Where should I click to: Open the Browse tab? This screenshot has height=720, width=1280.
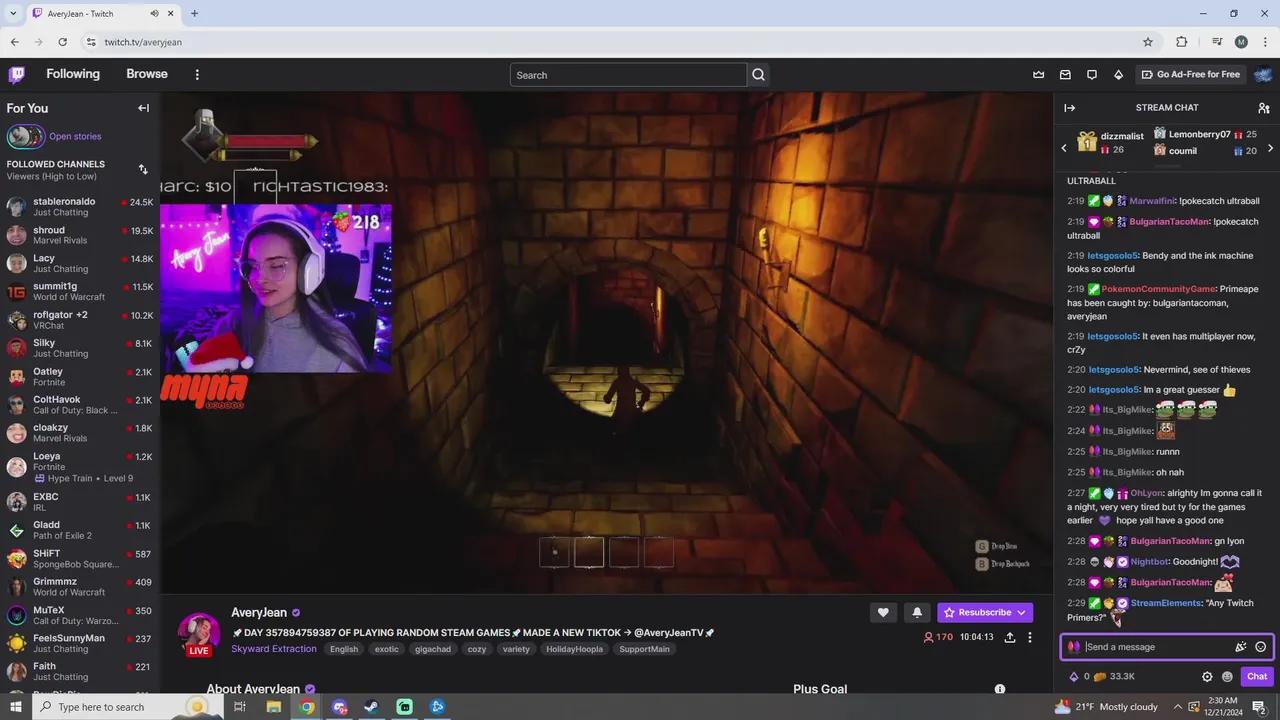147,74
